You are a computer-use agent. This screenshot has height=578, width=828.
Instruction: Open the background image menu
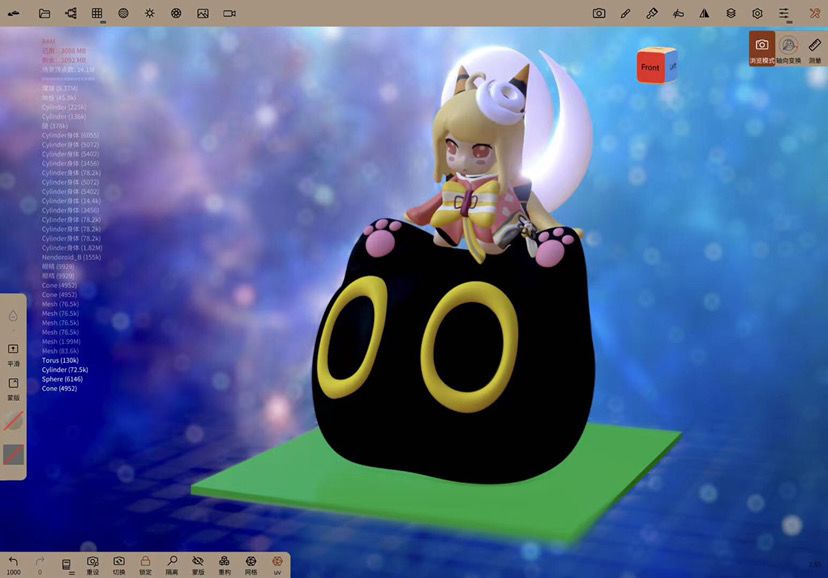tap(203, 13)
